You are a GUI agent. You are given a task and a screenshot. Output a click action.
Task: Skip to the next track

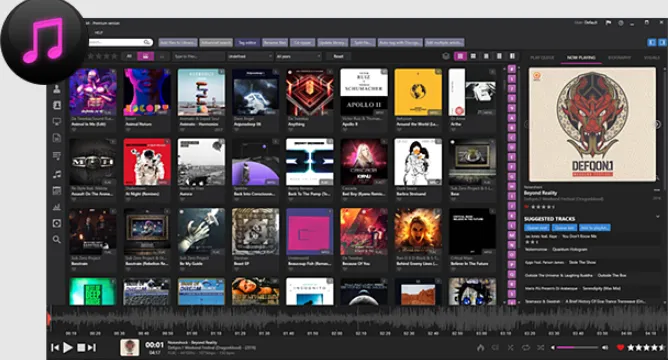92,348
